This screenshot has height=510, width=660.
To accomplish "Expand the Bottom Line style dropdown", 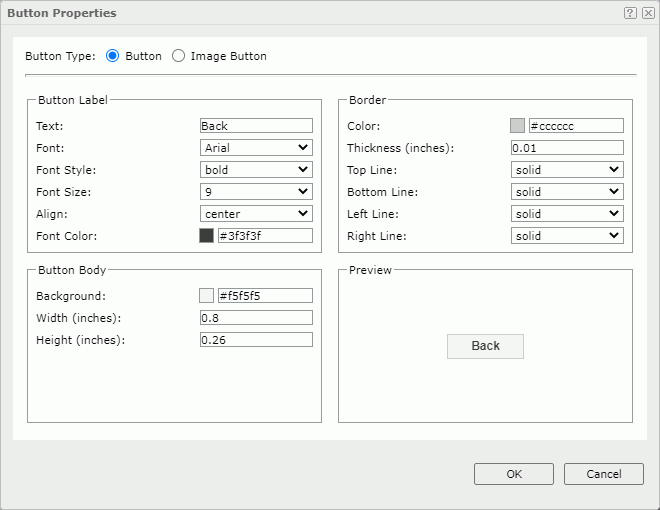I will 567,192.
